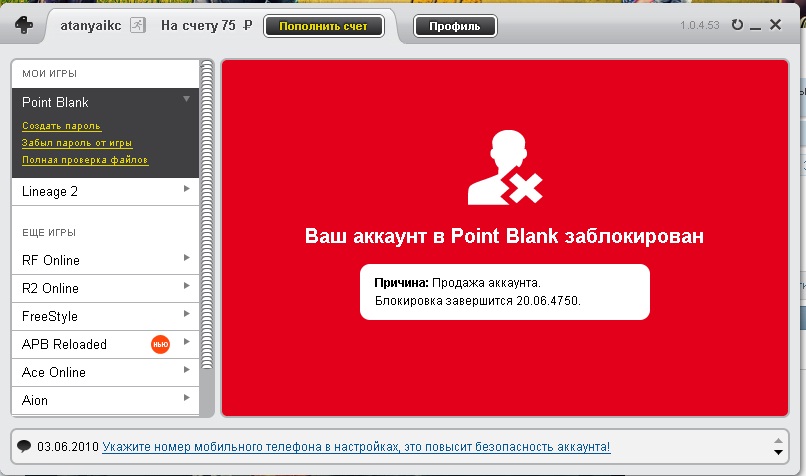This screenshot has width=806, height=476.
Task: Open the Забыл пароль от игры link
Action: coord(77,143)
